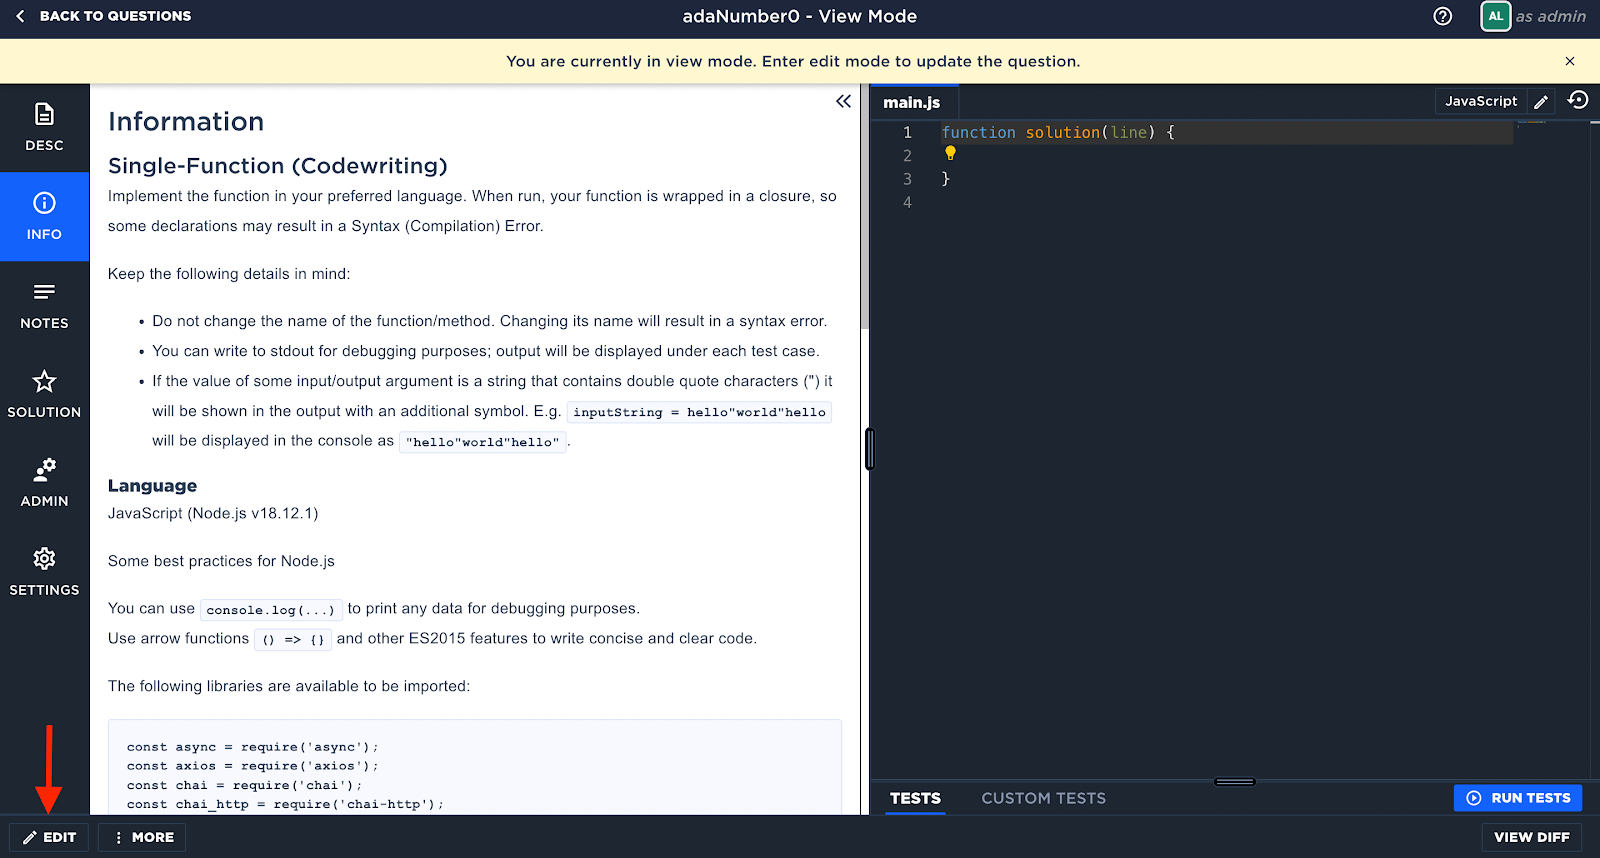Collapse the Information panel with double chevron

click(843, 101)
